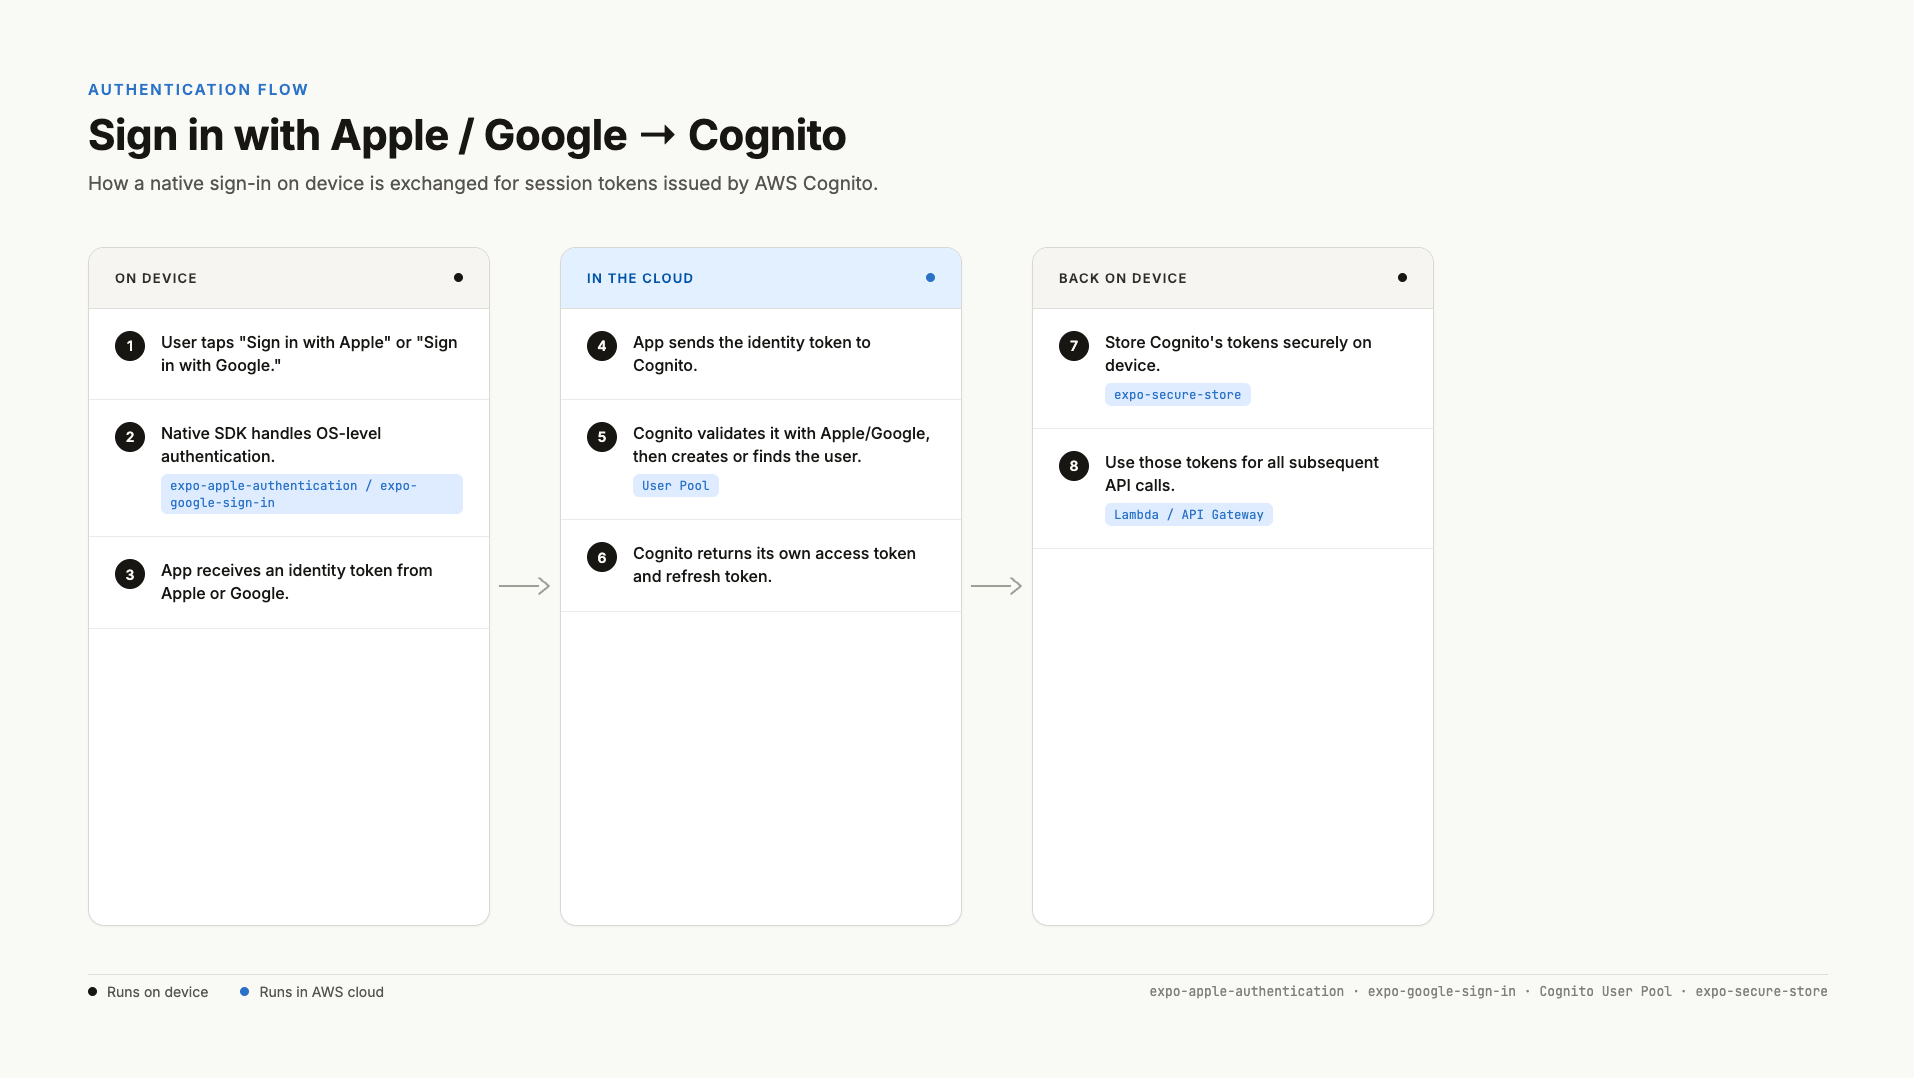This screenshot has width=1914, height=1078.
Task: Click the subtitle about native sign-in exchange
Action: pyautogui.click(x=483, y=184)
